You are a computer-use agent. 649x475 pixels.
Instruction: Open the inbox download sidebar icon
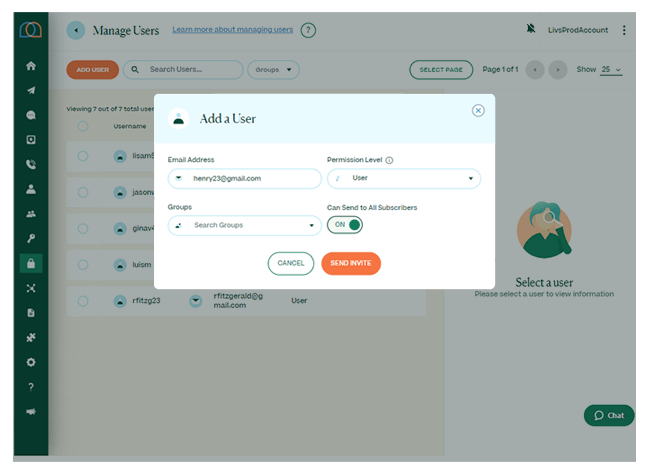(31, 140)
